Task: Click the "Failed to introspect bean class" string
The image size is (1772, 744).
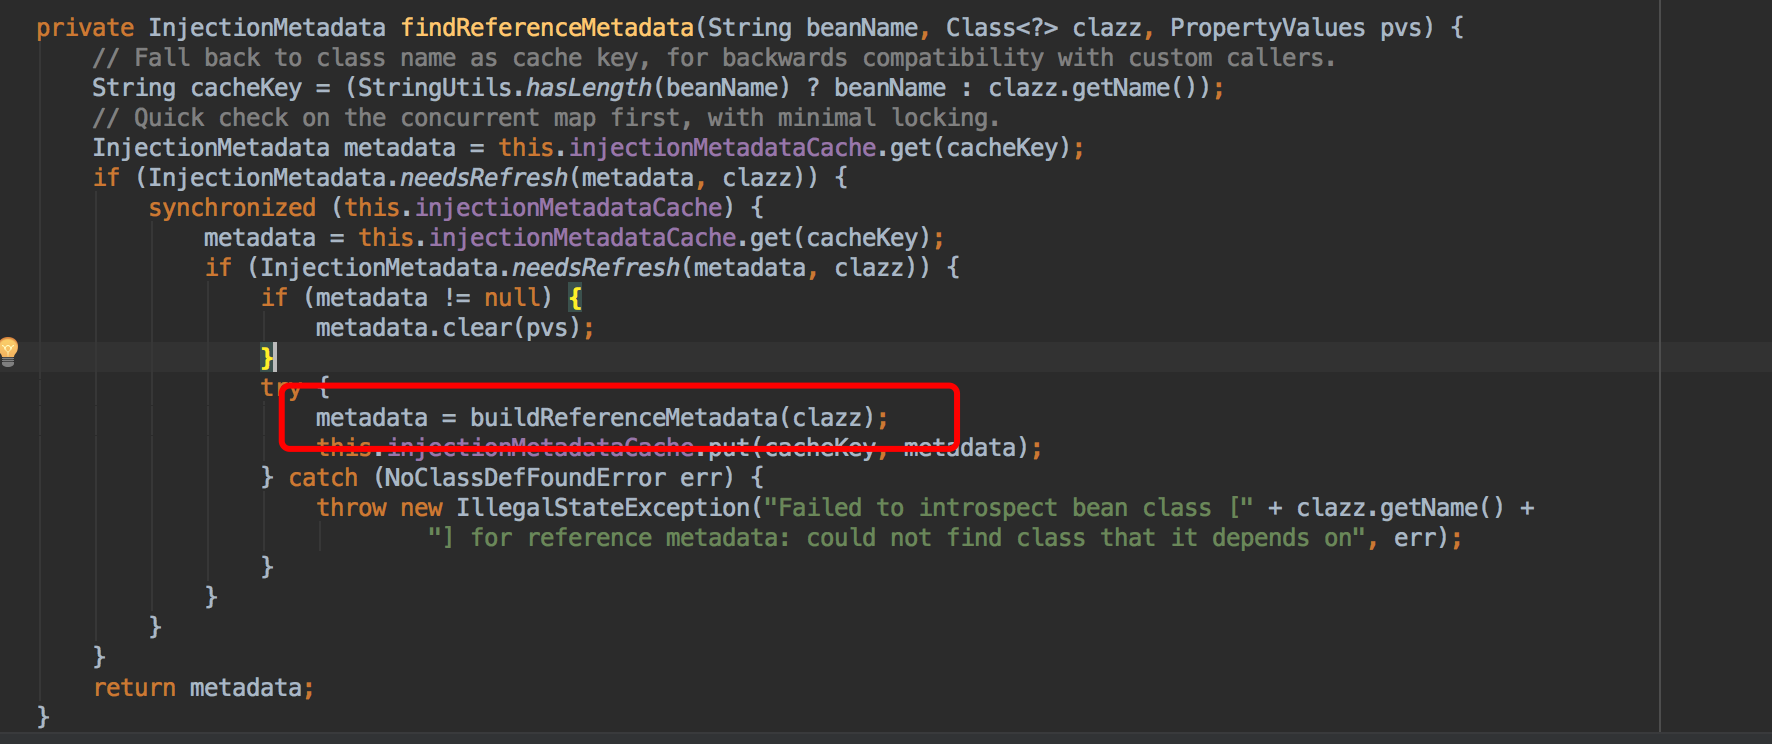Action: [x=1008, y=508]
